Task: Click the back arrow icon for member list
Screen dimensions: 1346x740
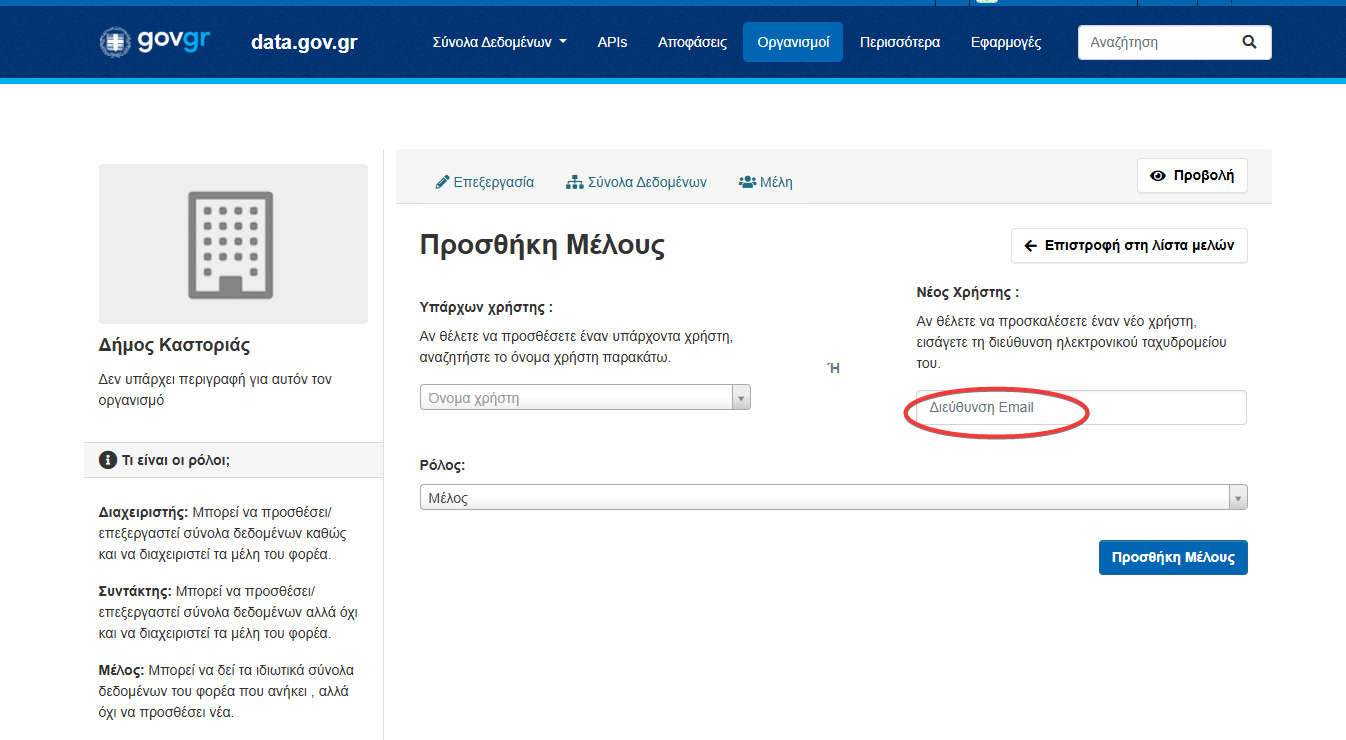Action: (1030, 246)
